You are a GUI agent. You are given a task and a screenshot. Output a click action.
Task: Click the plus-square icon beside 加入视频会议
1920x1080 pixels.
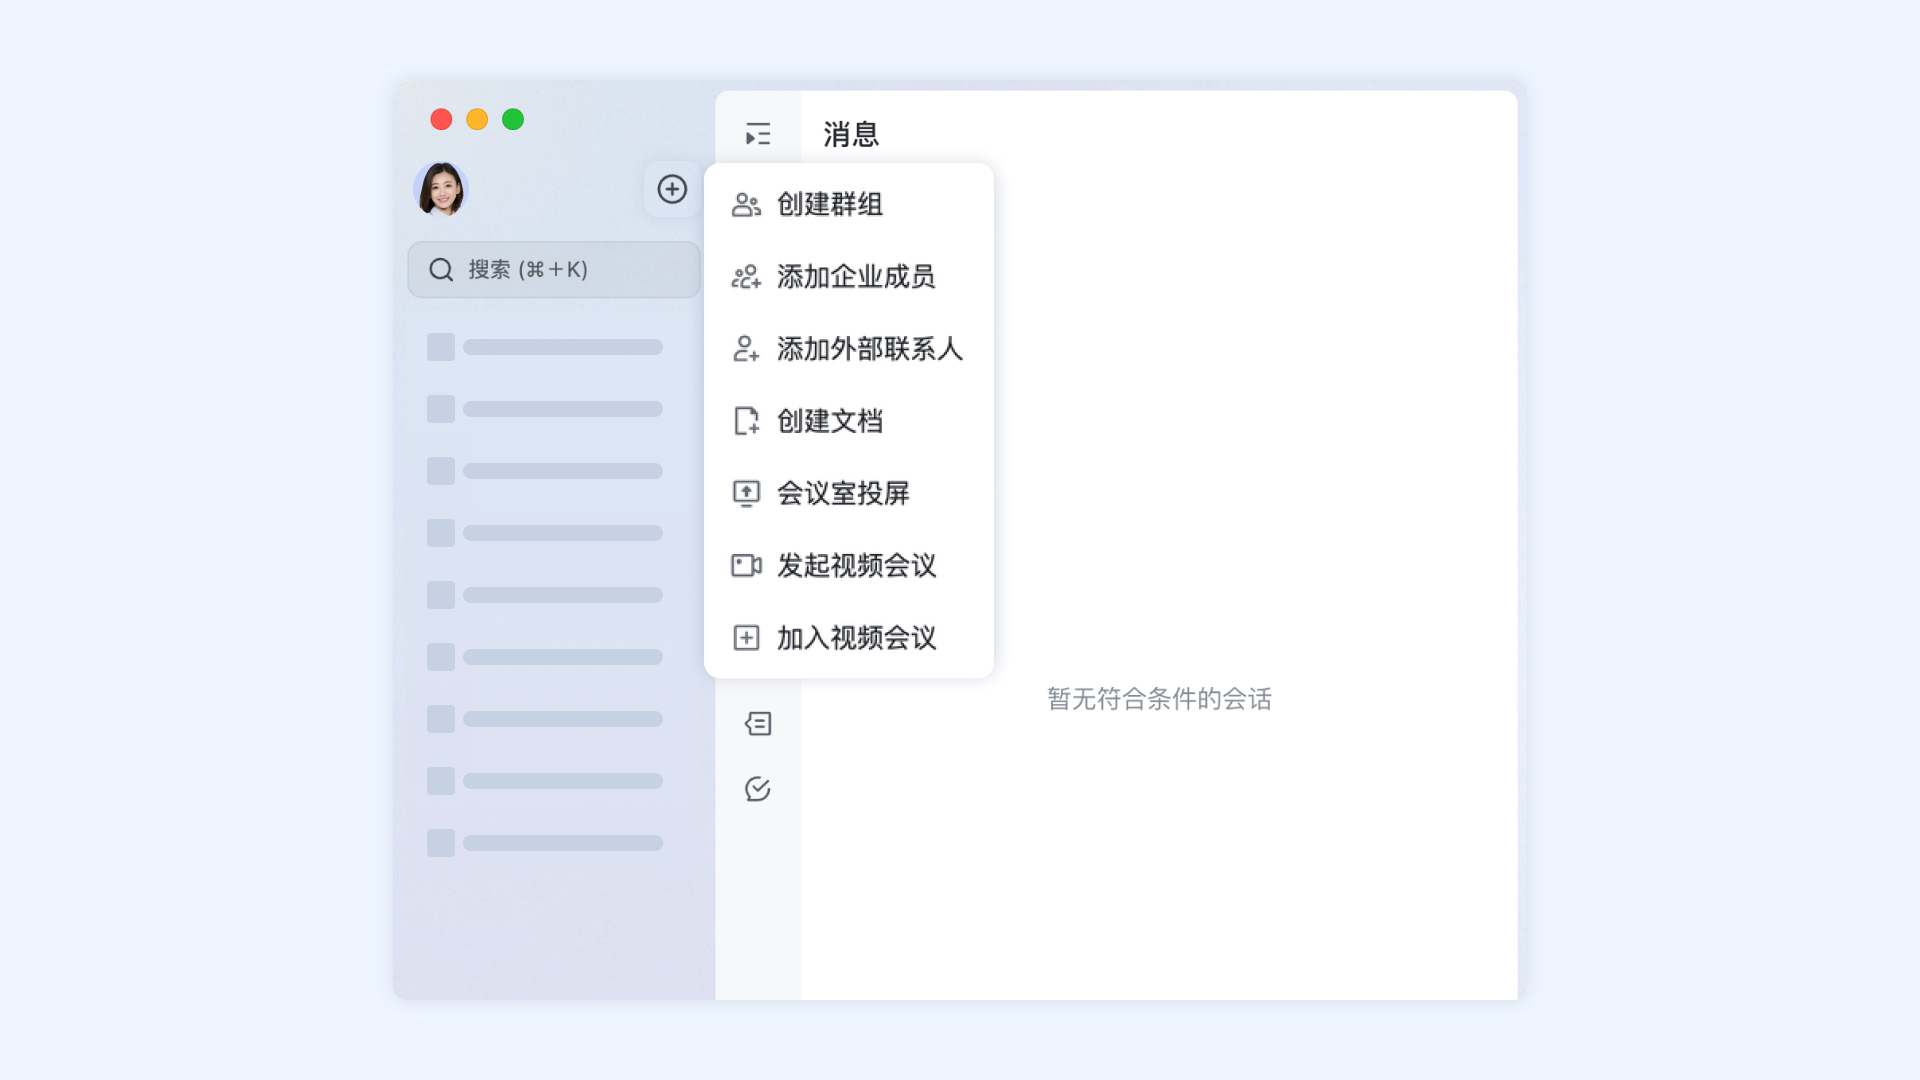pos(746,637)
